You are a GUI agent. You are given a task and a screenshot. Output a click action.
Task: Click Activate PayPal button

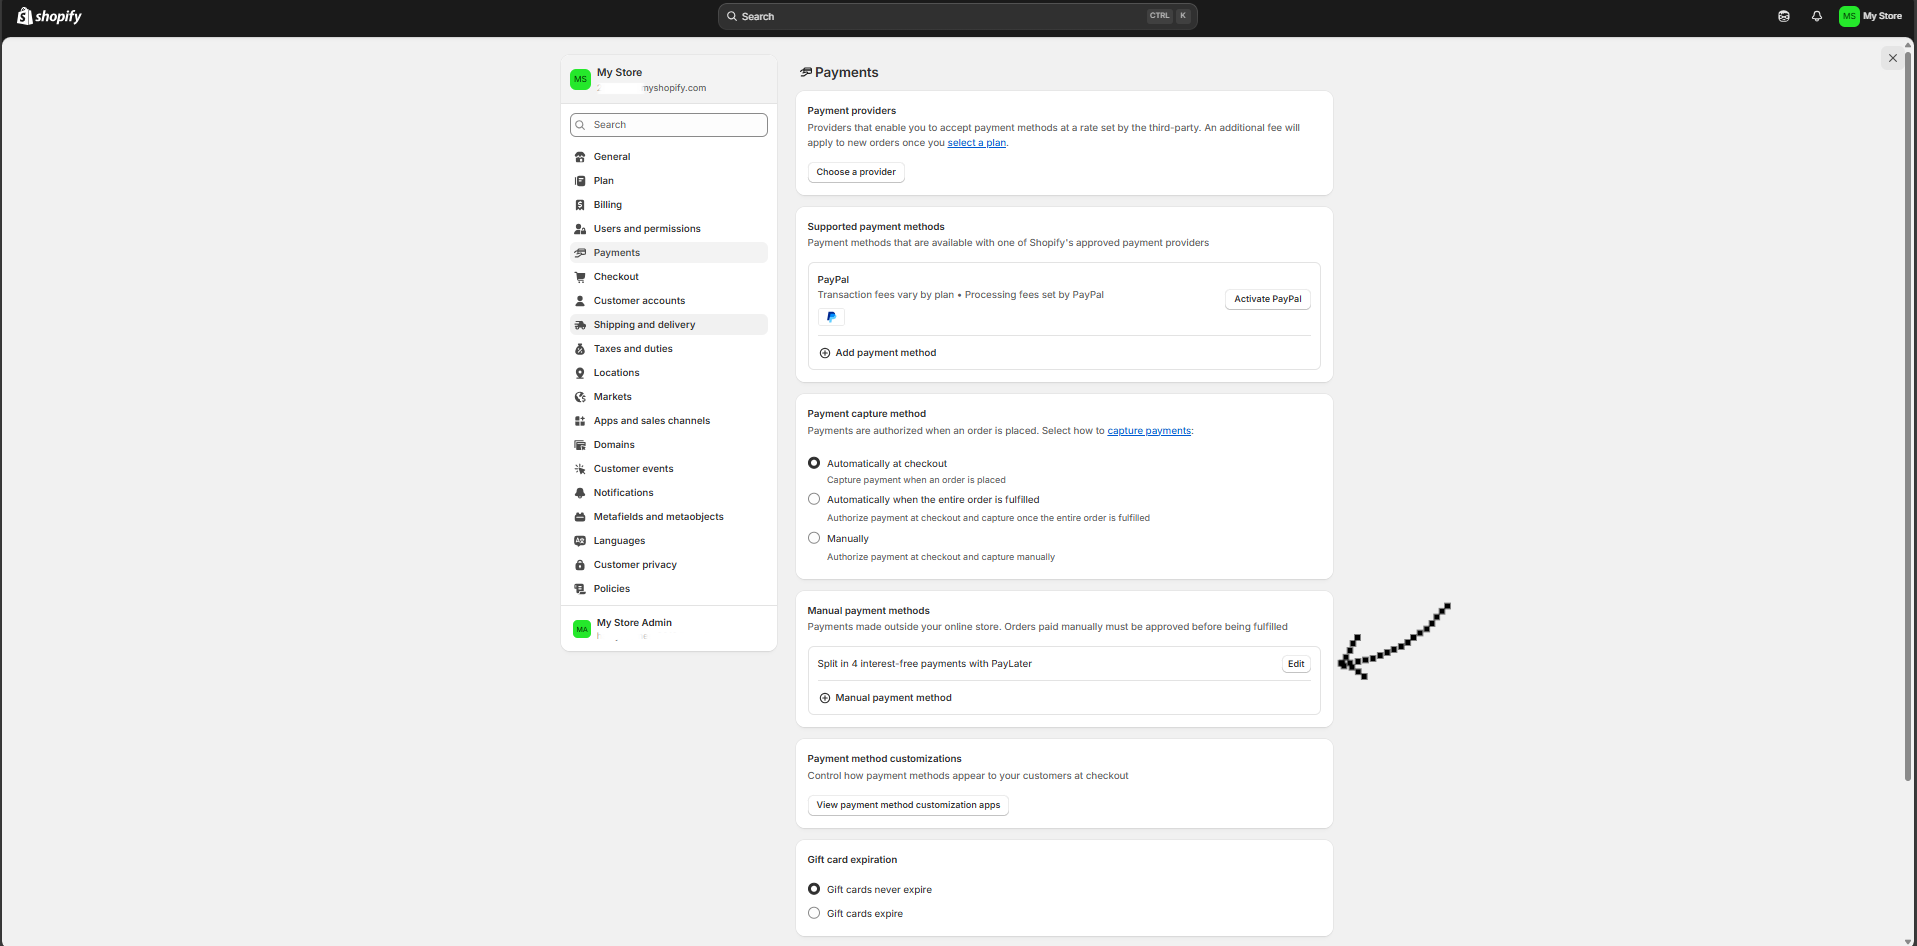pos(1267,299)
